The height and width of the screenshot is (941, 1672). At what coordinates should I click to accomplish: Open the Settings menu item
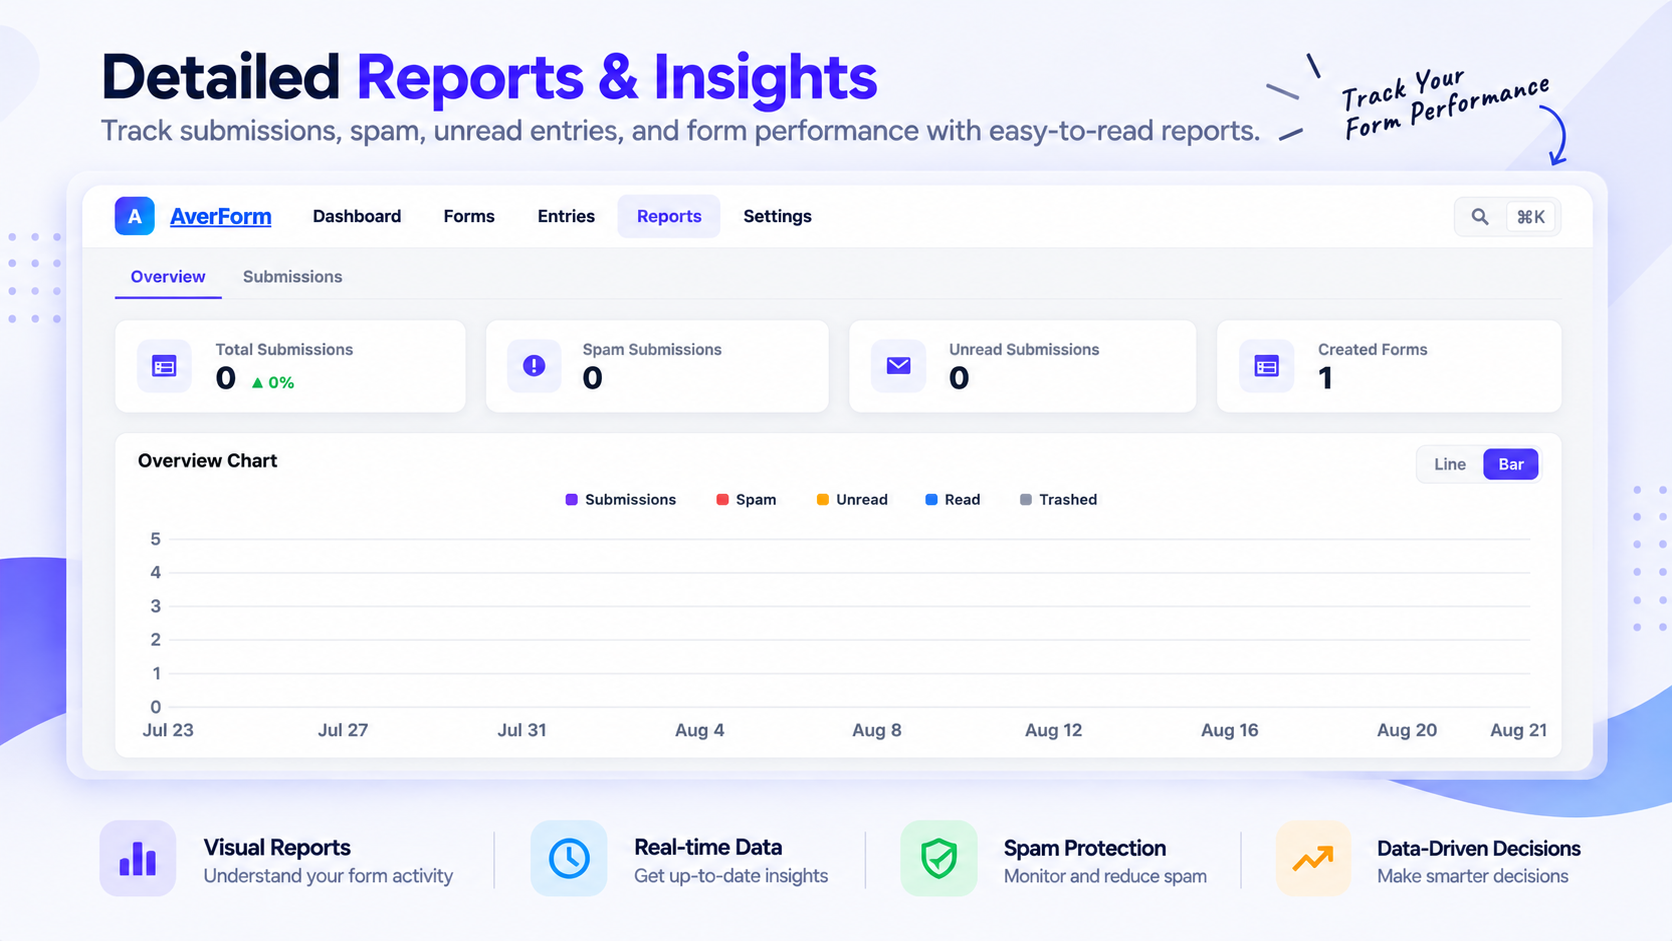777,216
